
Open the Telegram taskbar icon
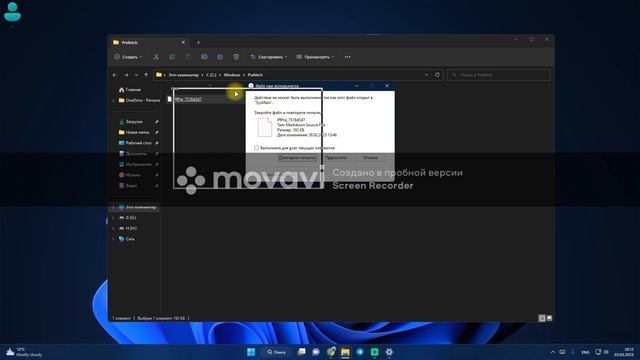click(360, 352)
